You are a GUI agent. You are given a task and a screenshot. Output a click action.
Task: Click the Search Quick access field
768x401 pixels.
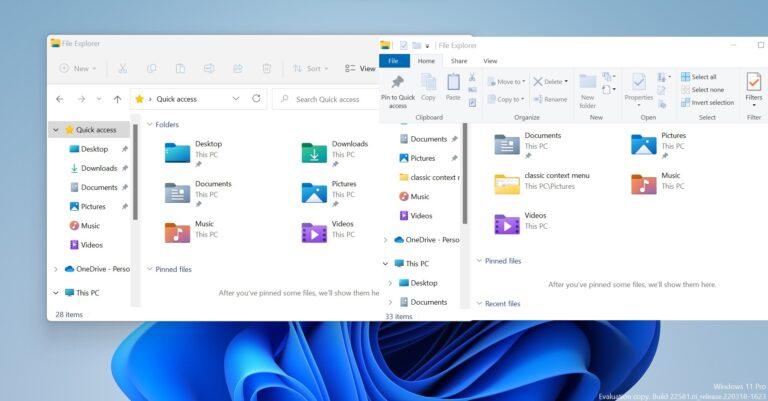(x=328, y=99)
